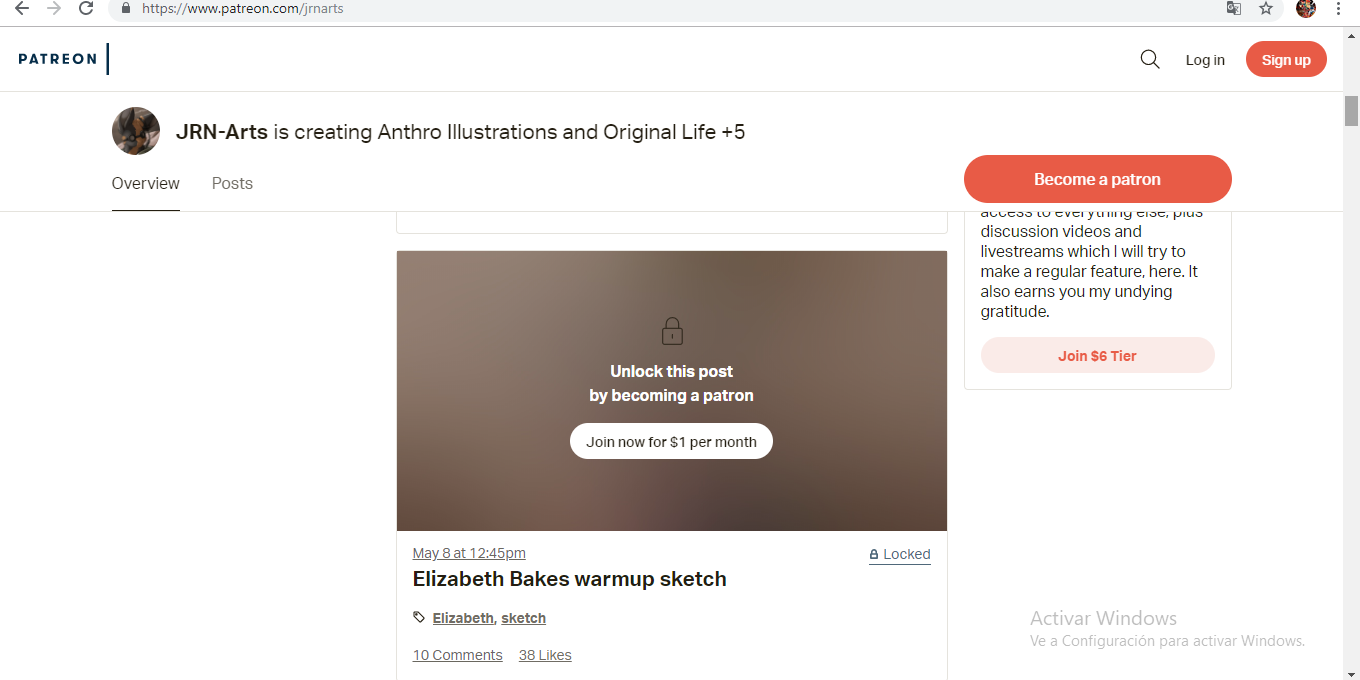The image size is (1360, 680).
Task: Click the translate page icon
Action: (1234, 9)
